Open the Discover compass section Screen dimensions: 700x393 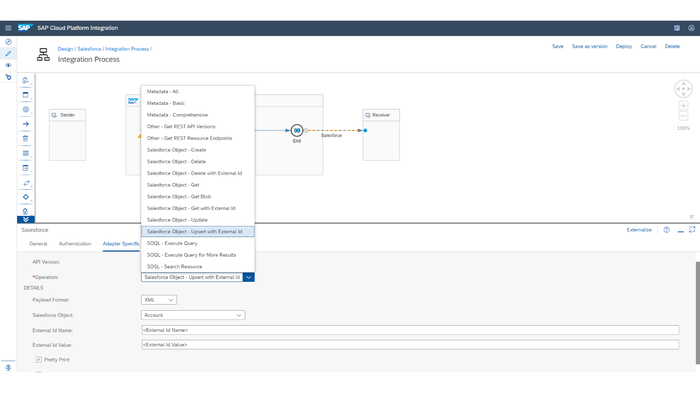pyautogui.click(x=8, y=42)
